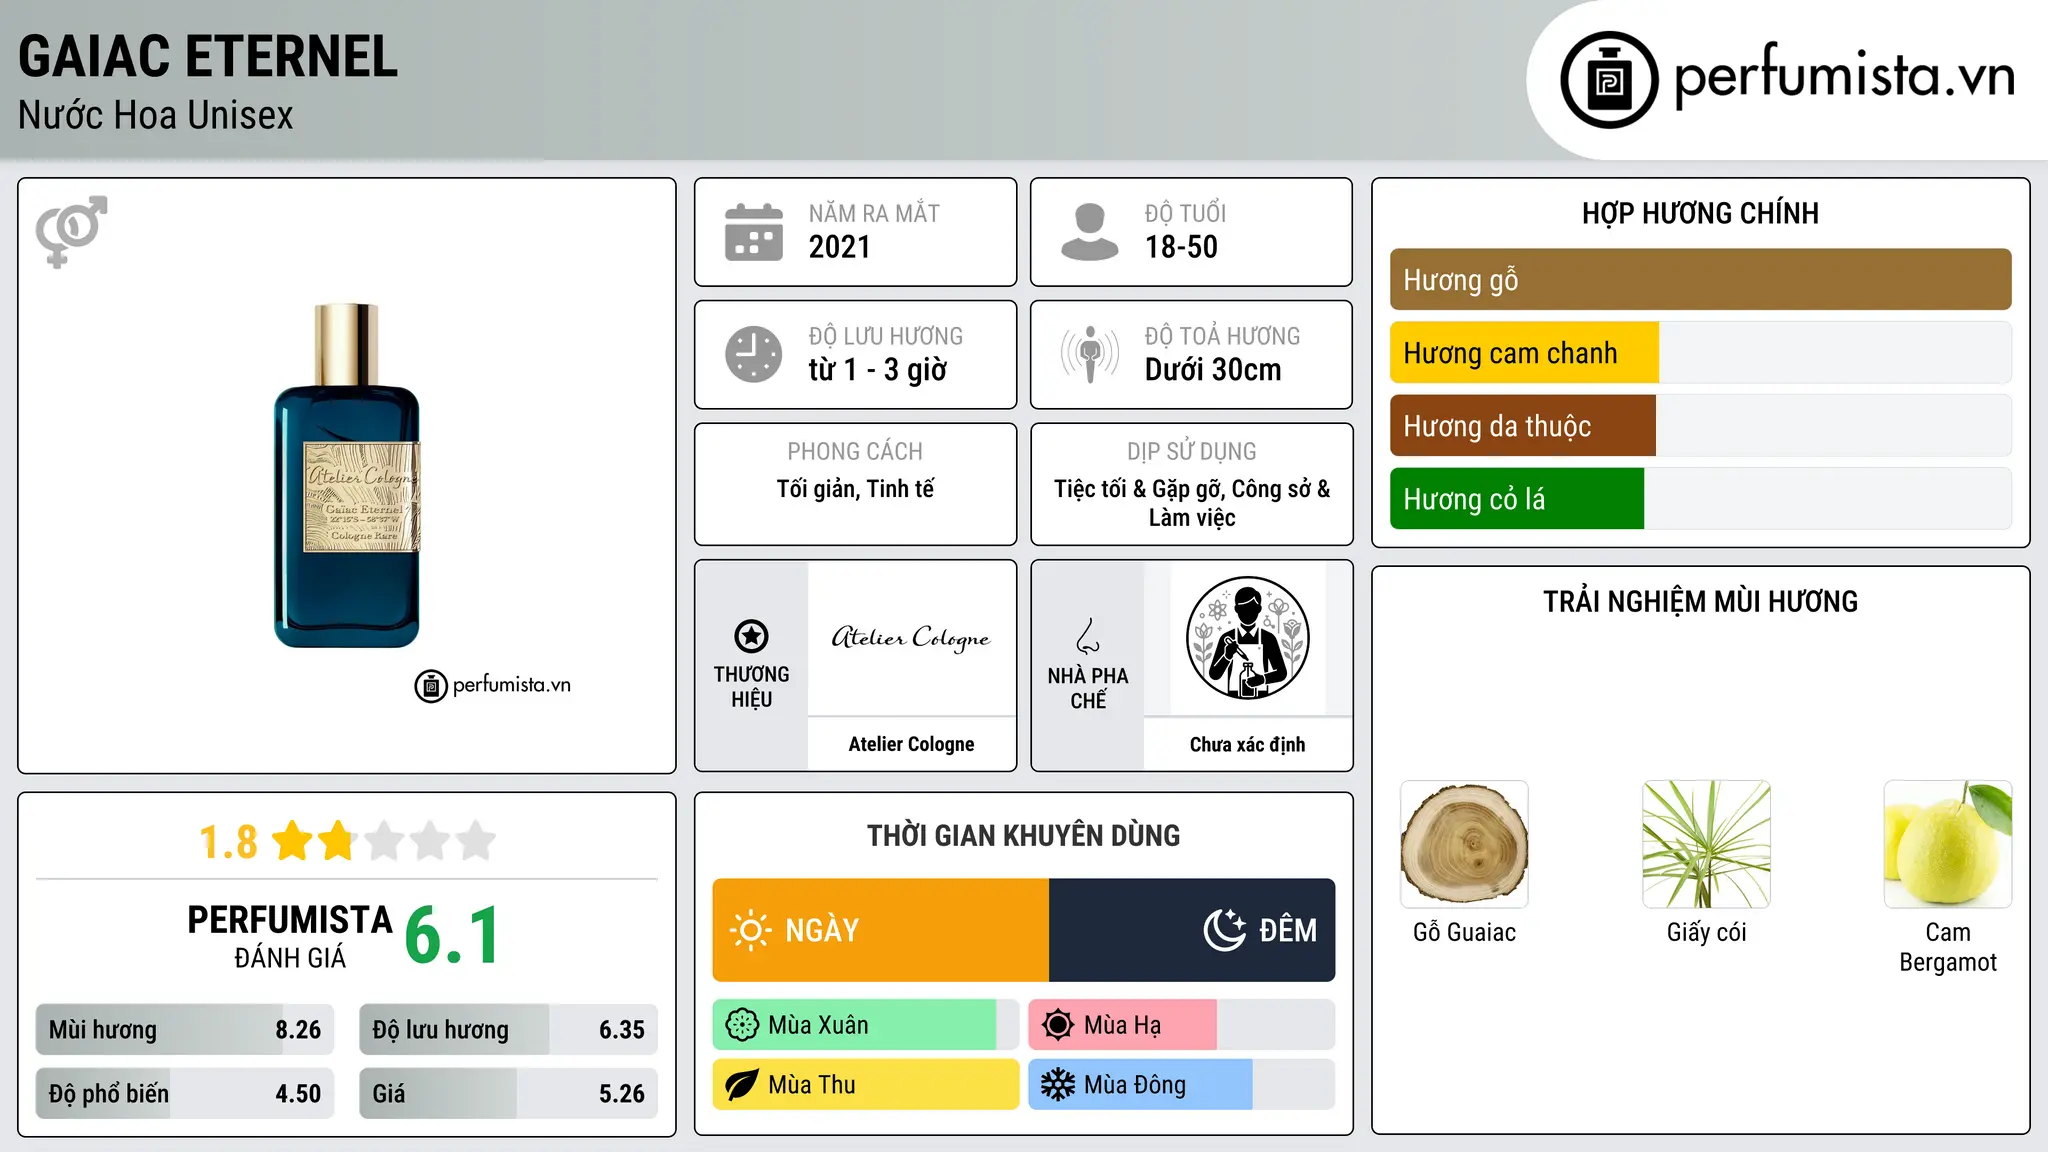2048x1152 pixels.
Task: Click the HỢP HƯƠNG CHÍNH heading
Action: (1700, 213)
